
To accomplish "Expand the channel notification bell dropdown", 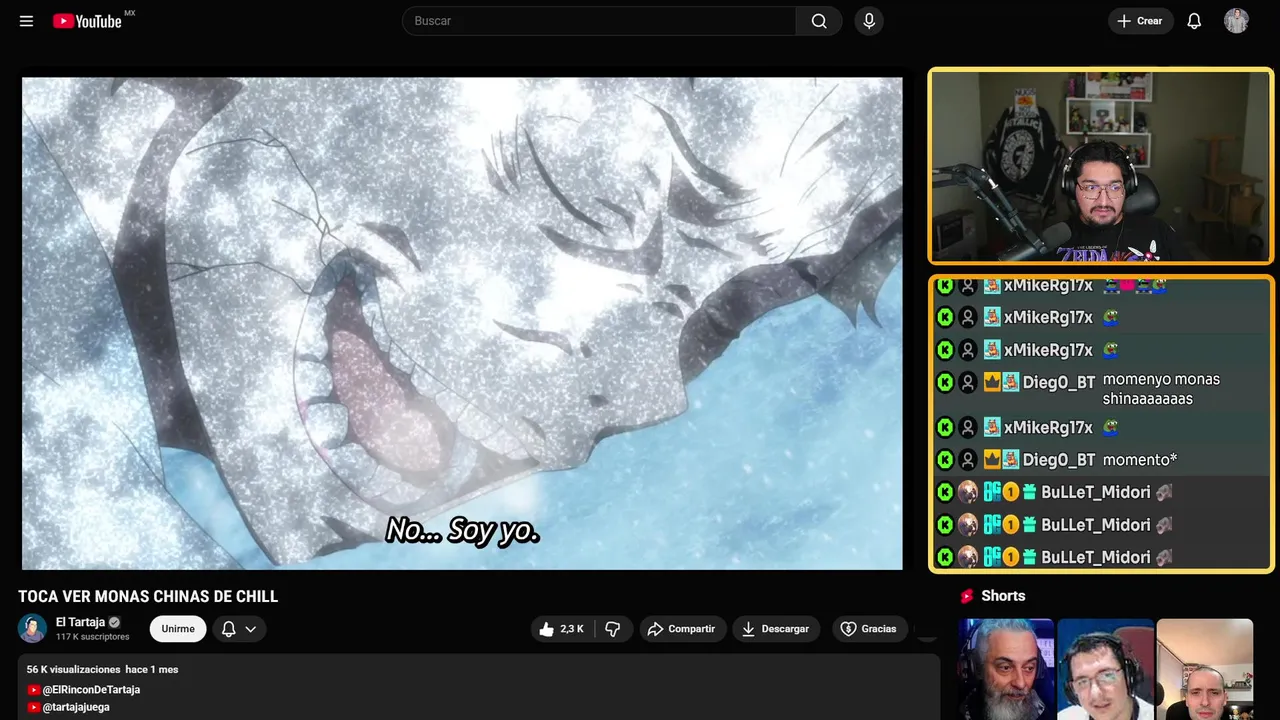I will 239,629.
